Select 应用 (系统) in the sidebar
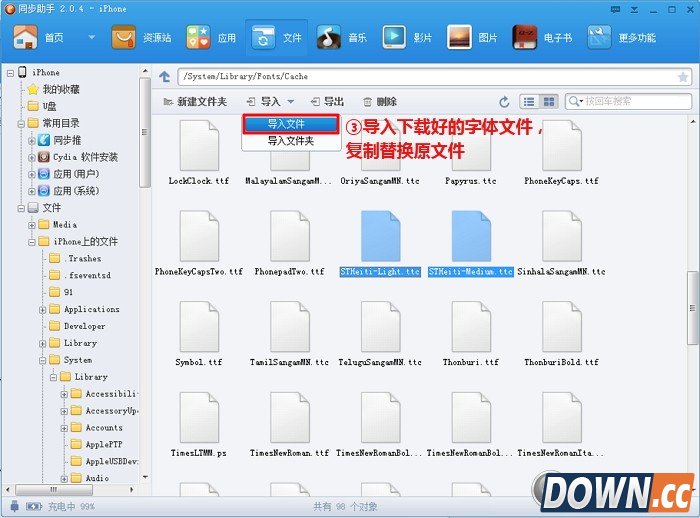The image size is (700, 518). 76,191
